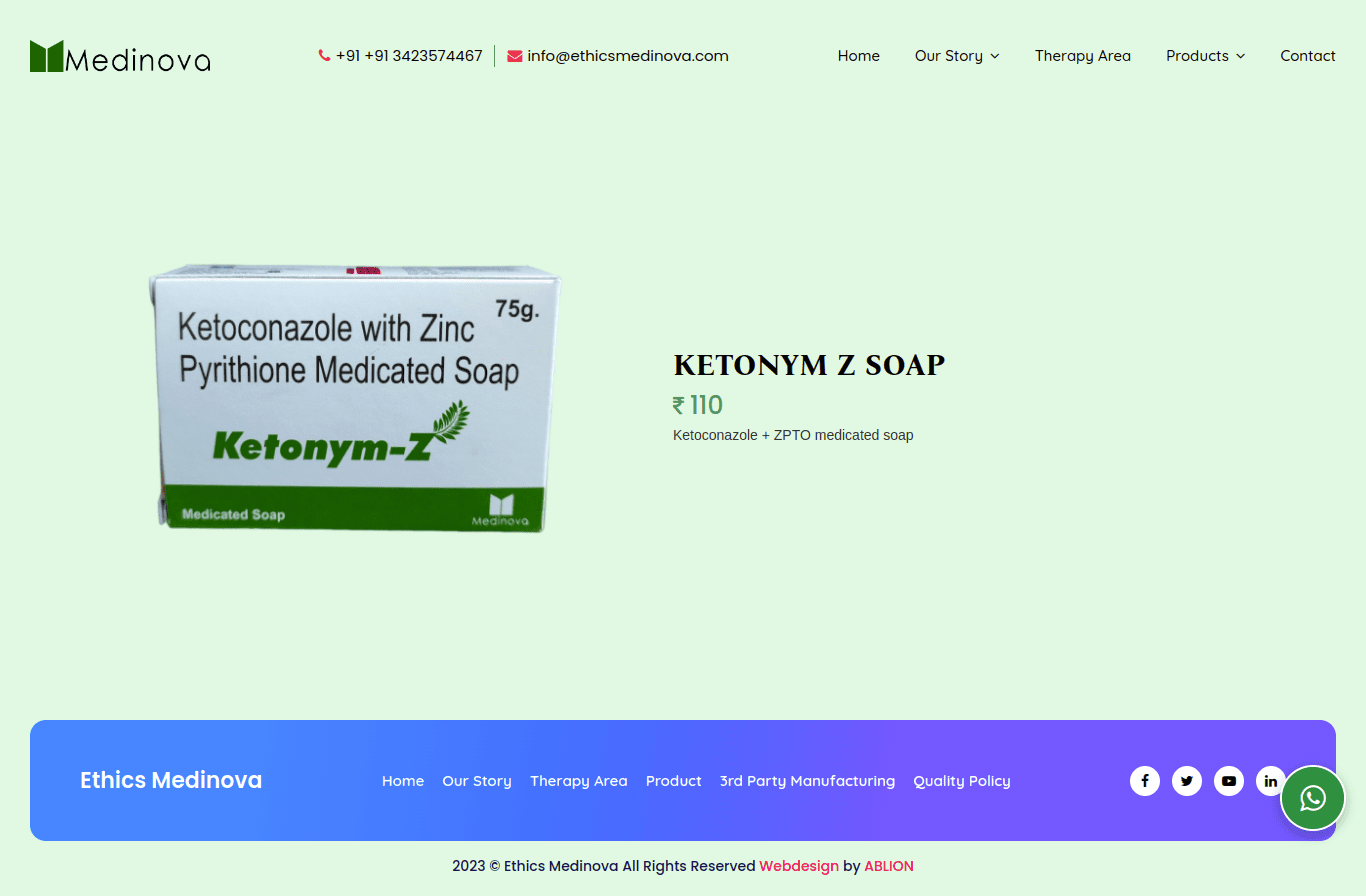
Task: Open 3rd Party Manufacturing footer link
Action: point(807,781)
